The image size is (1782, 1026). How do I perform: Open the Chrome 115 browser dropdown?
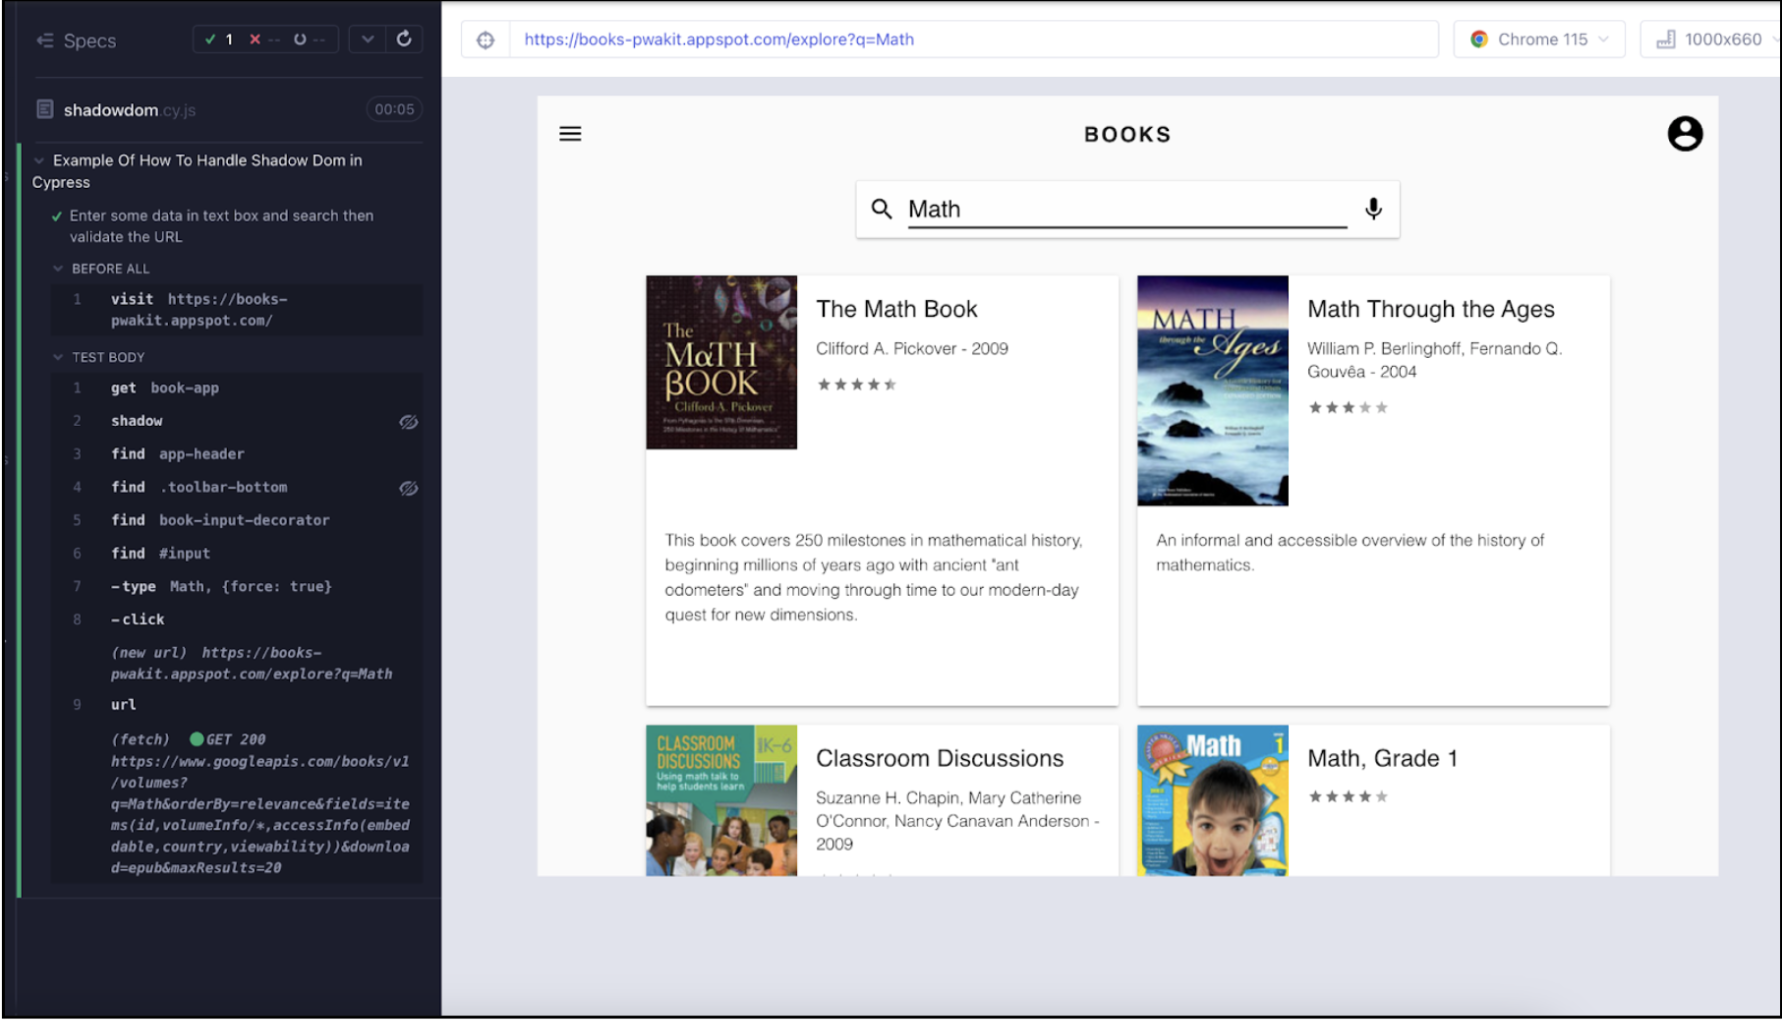[1538, 40]
